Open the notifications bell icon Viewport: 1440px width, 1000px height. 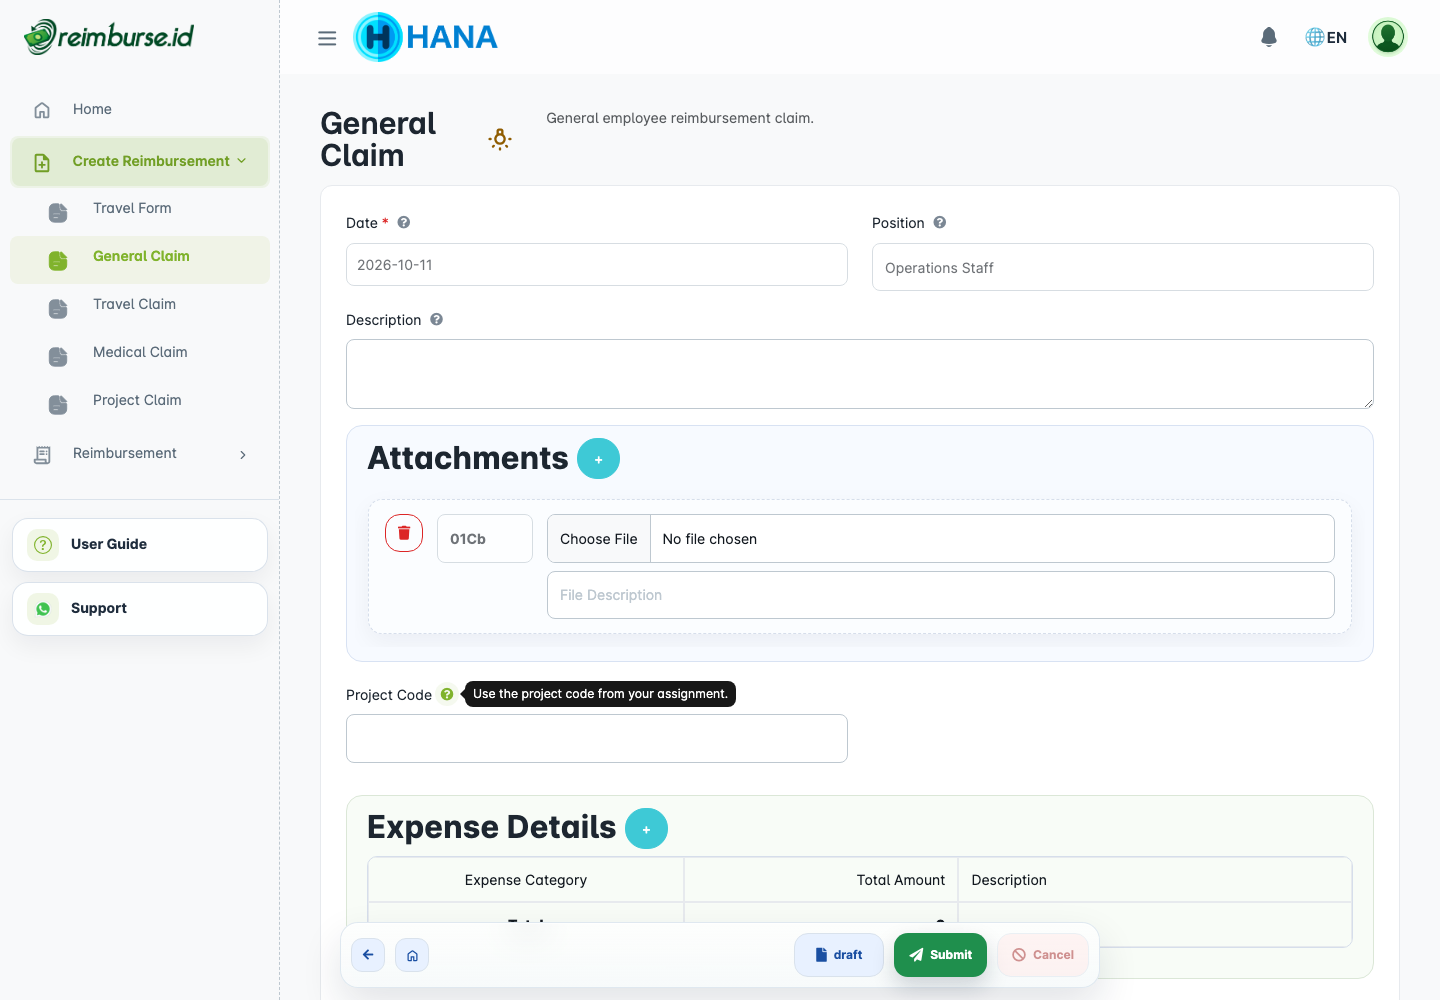(x=1269, y=37)
